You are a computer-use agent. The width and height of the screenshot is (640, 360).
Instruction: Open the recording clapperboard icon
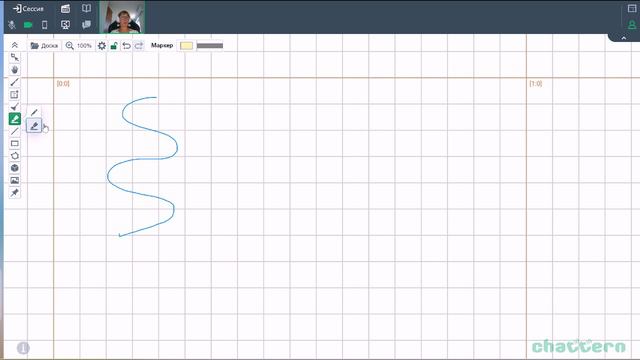tap(65, 8)
